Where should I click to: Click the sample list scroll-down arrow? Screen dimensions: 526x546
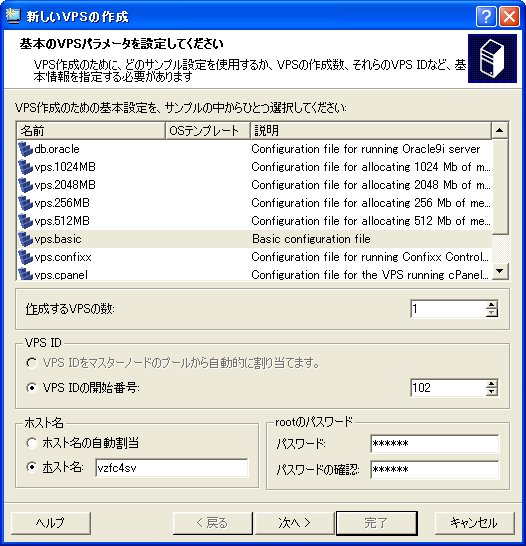(x=500, y=271)
